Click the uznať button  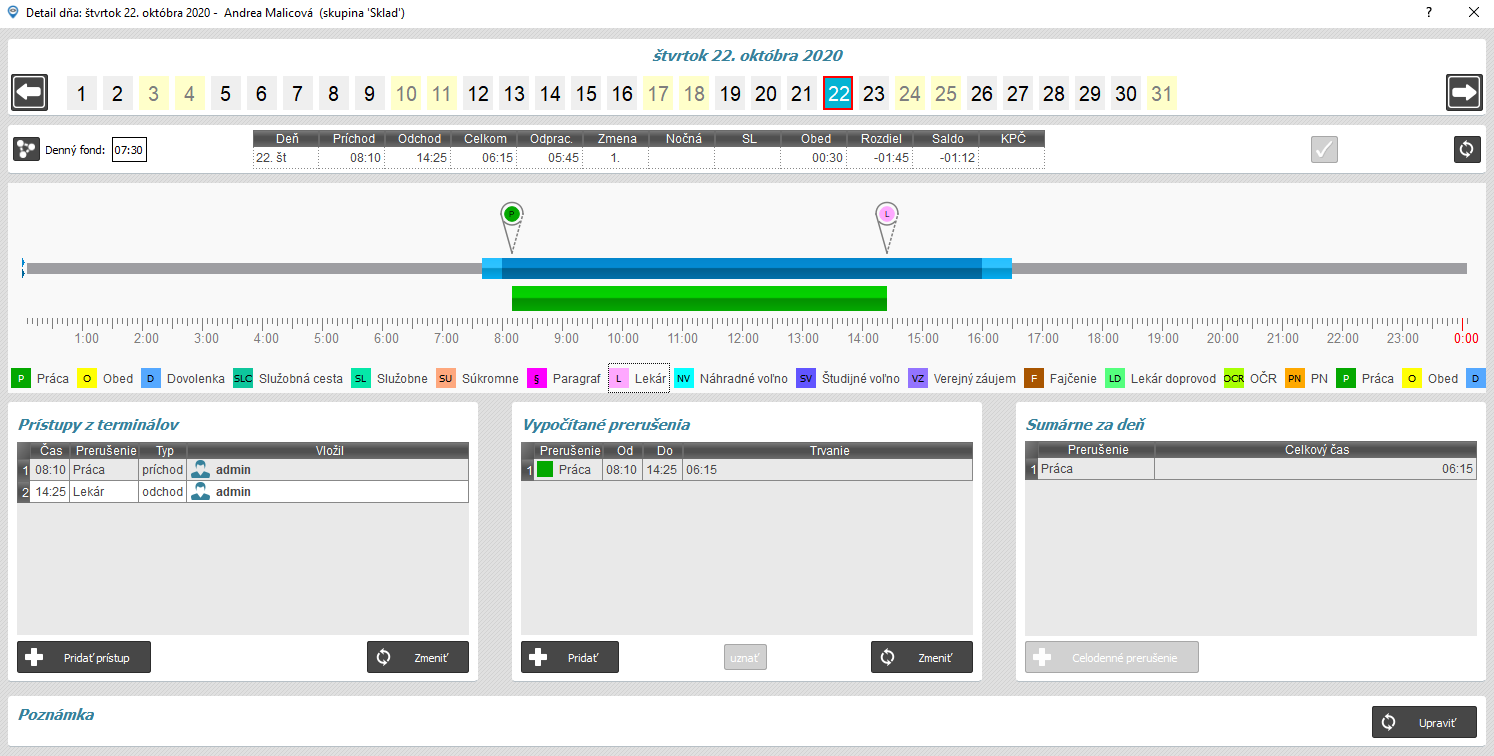click(745, 657)
